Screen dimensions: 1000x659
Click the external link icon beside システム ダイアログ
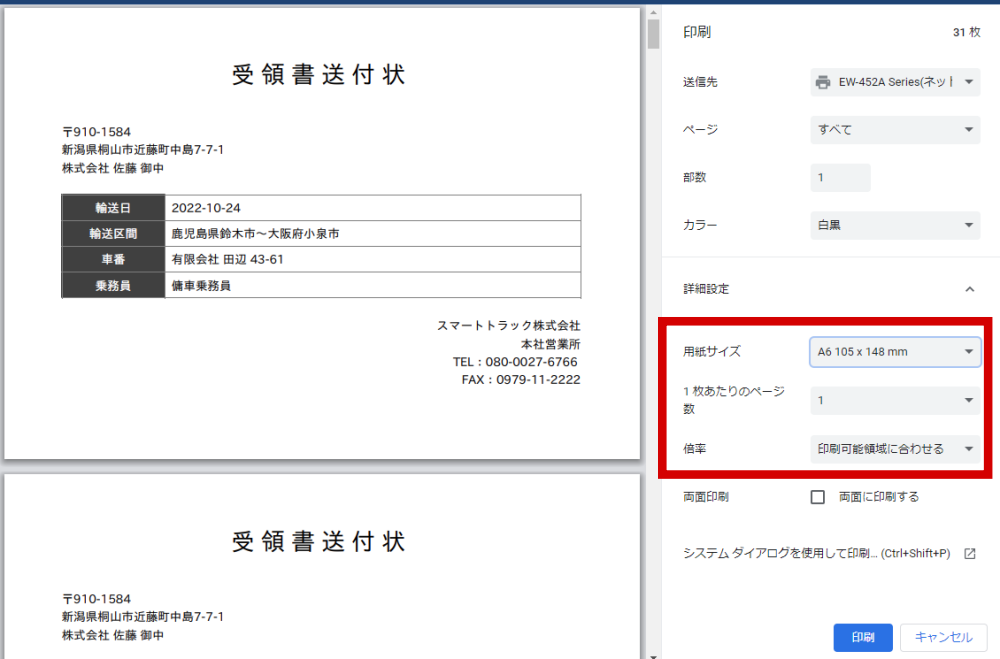(969, 553)
